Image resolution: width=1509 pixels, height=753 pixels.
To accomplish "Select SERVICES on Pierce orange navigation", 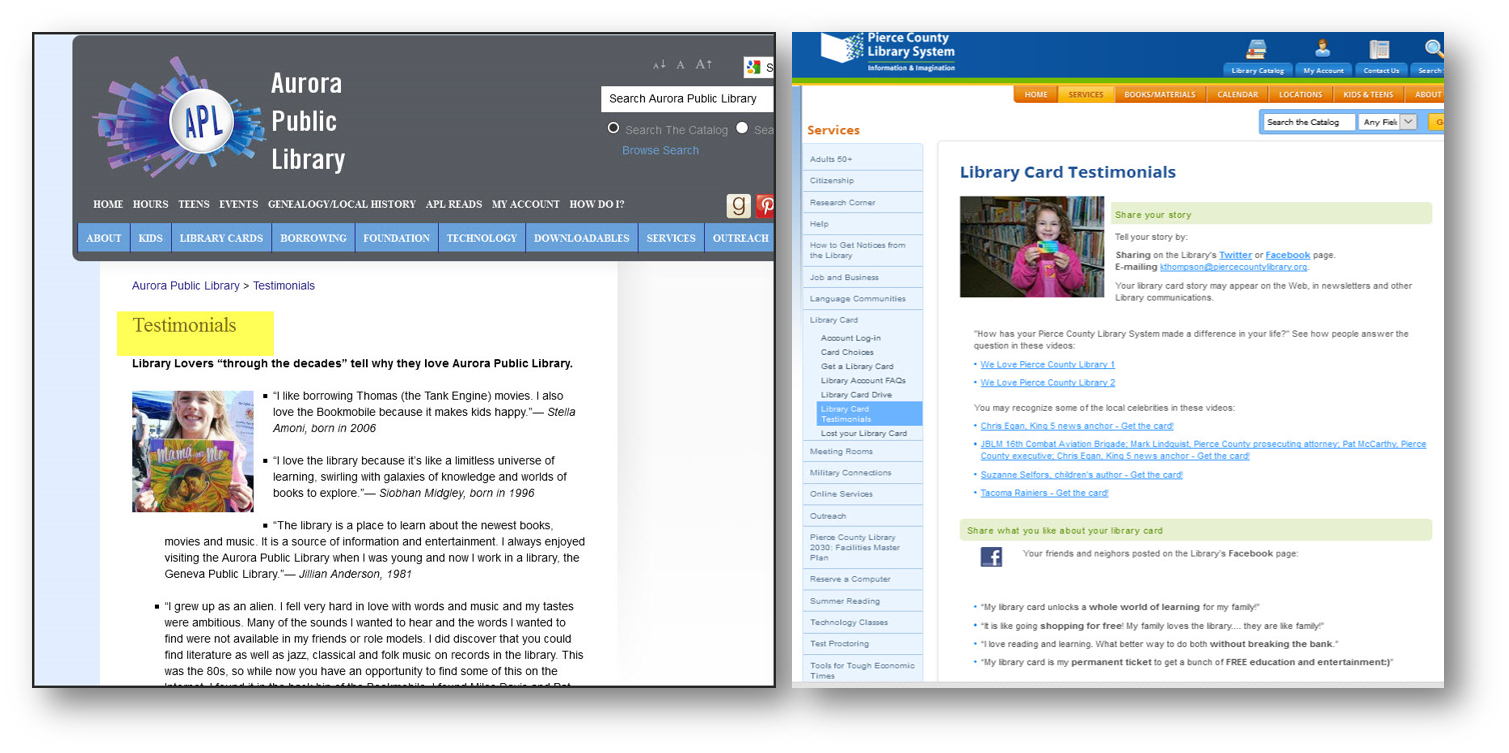I will pyautogui.click(x=1085, y=95).
